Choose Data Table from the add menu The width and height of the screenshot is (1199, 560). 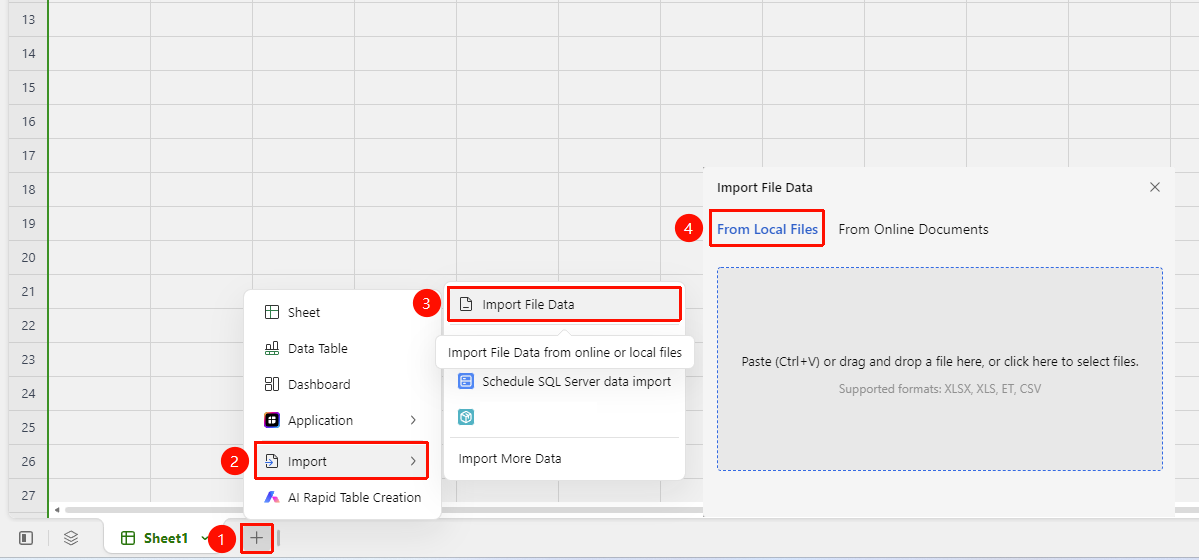click(x=343, y=348)
